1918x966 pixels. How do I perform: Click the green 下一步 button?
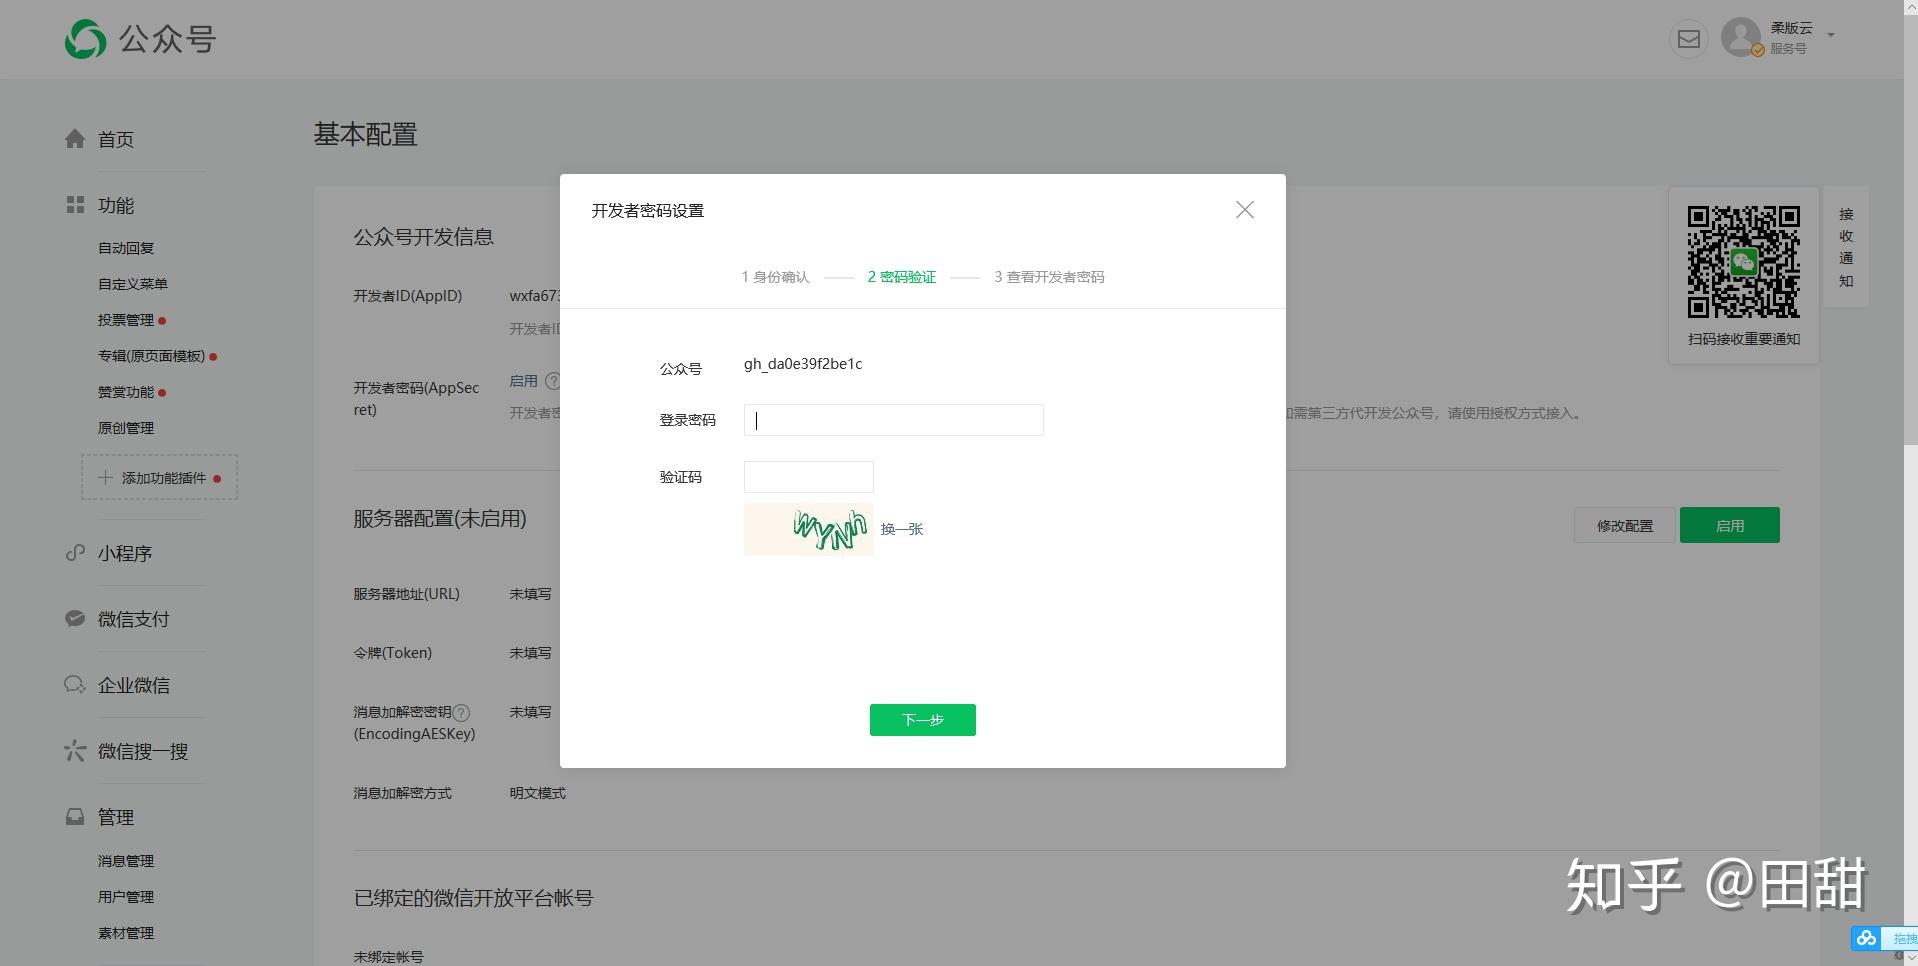pos(923,720)
